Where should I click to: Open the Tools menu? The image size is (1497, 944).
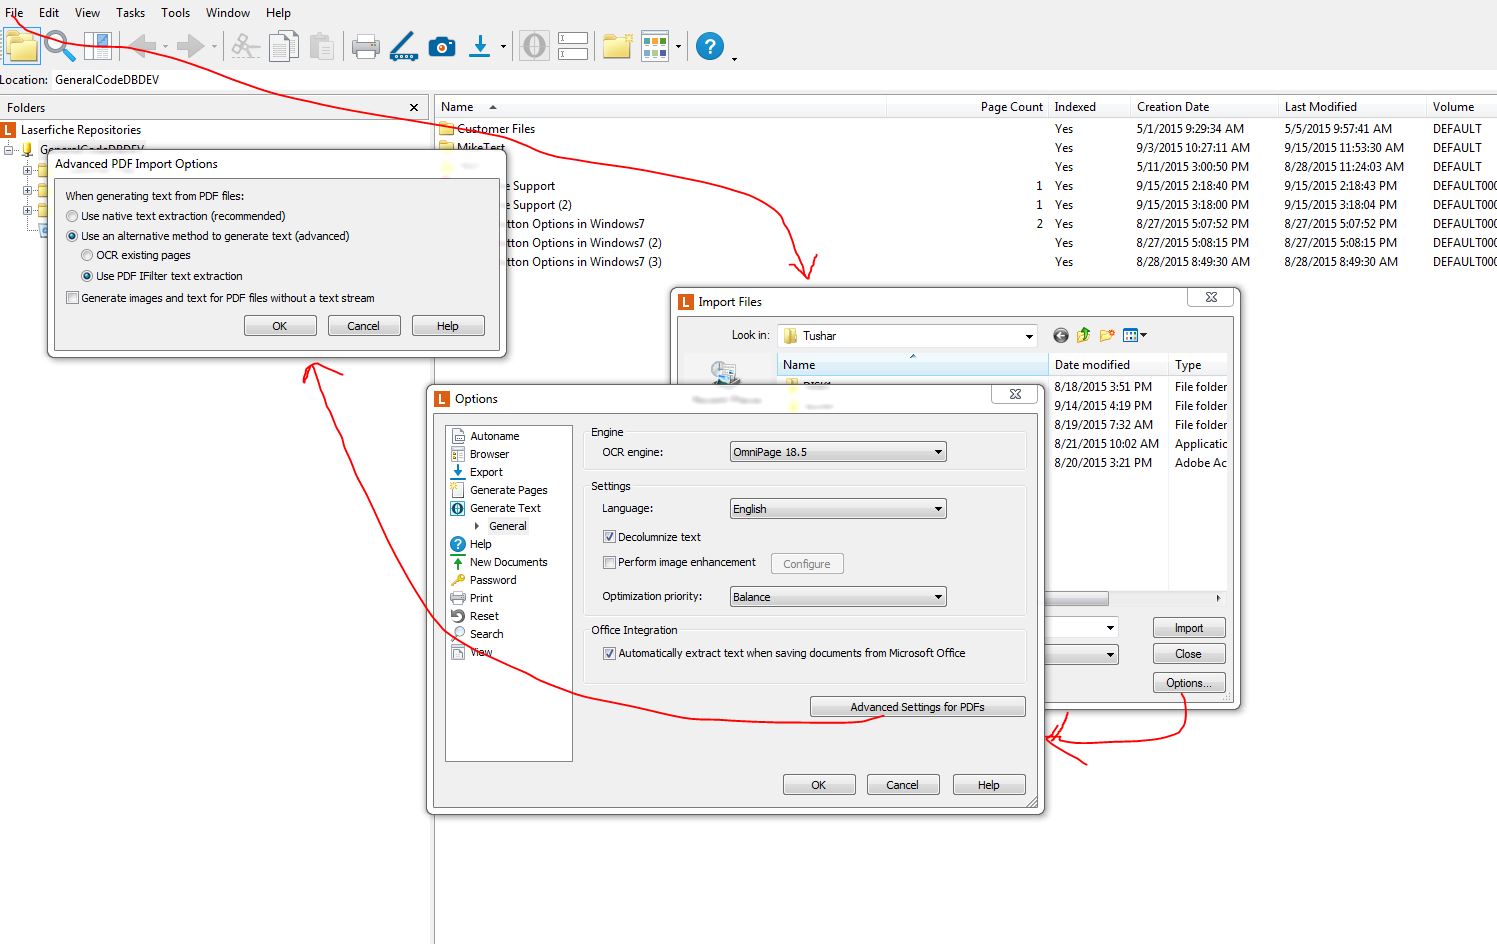[175, 13]
